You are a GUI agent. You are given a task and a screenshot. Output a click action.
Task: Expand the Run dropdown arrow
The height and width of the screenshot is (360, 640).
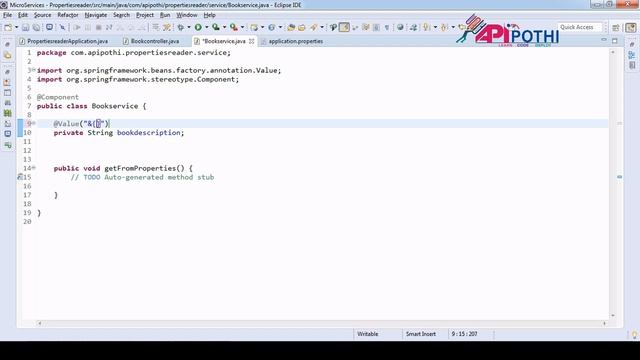[x=207, y=27]
